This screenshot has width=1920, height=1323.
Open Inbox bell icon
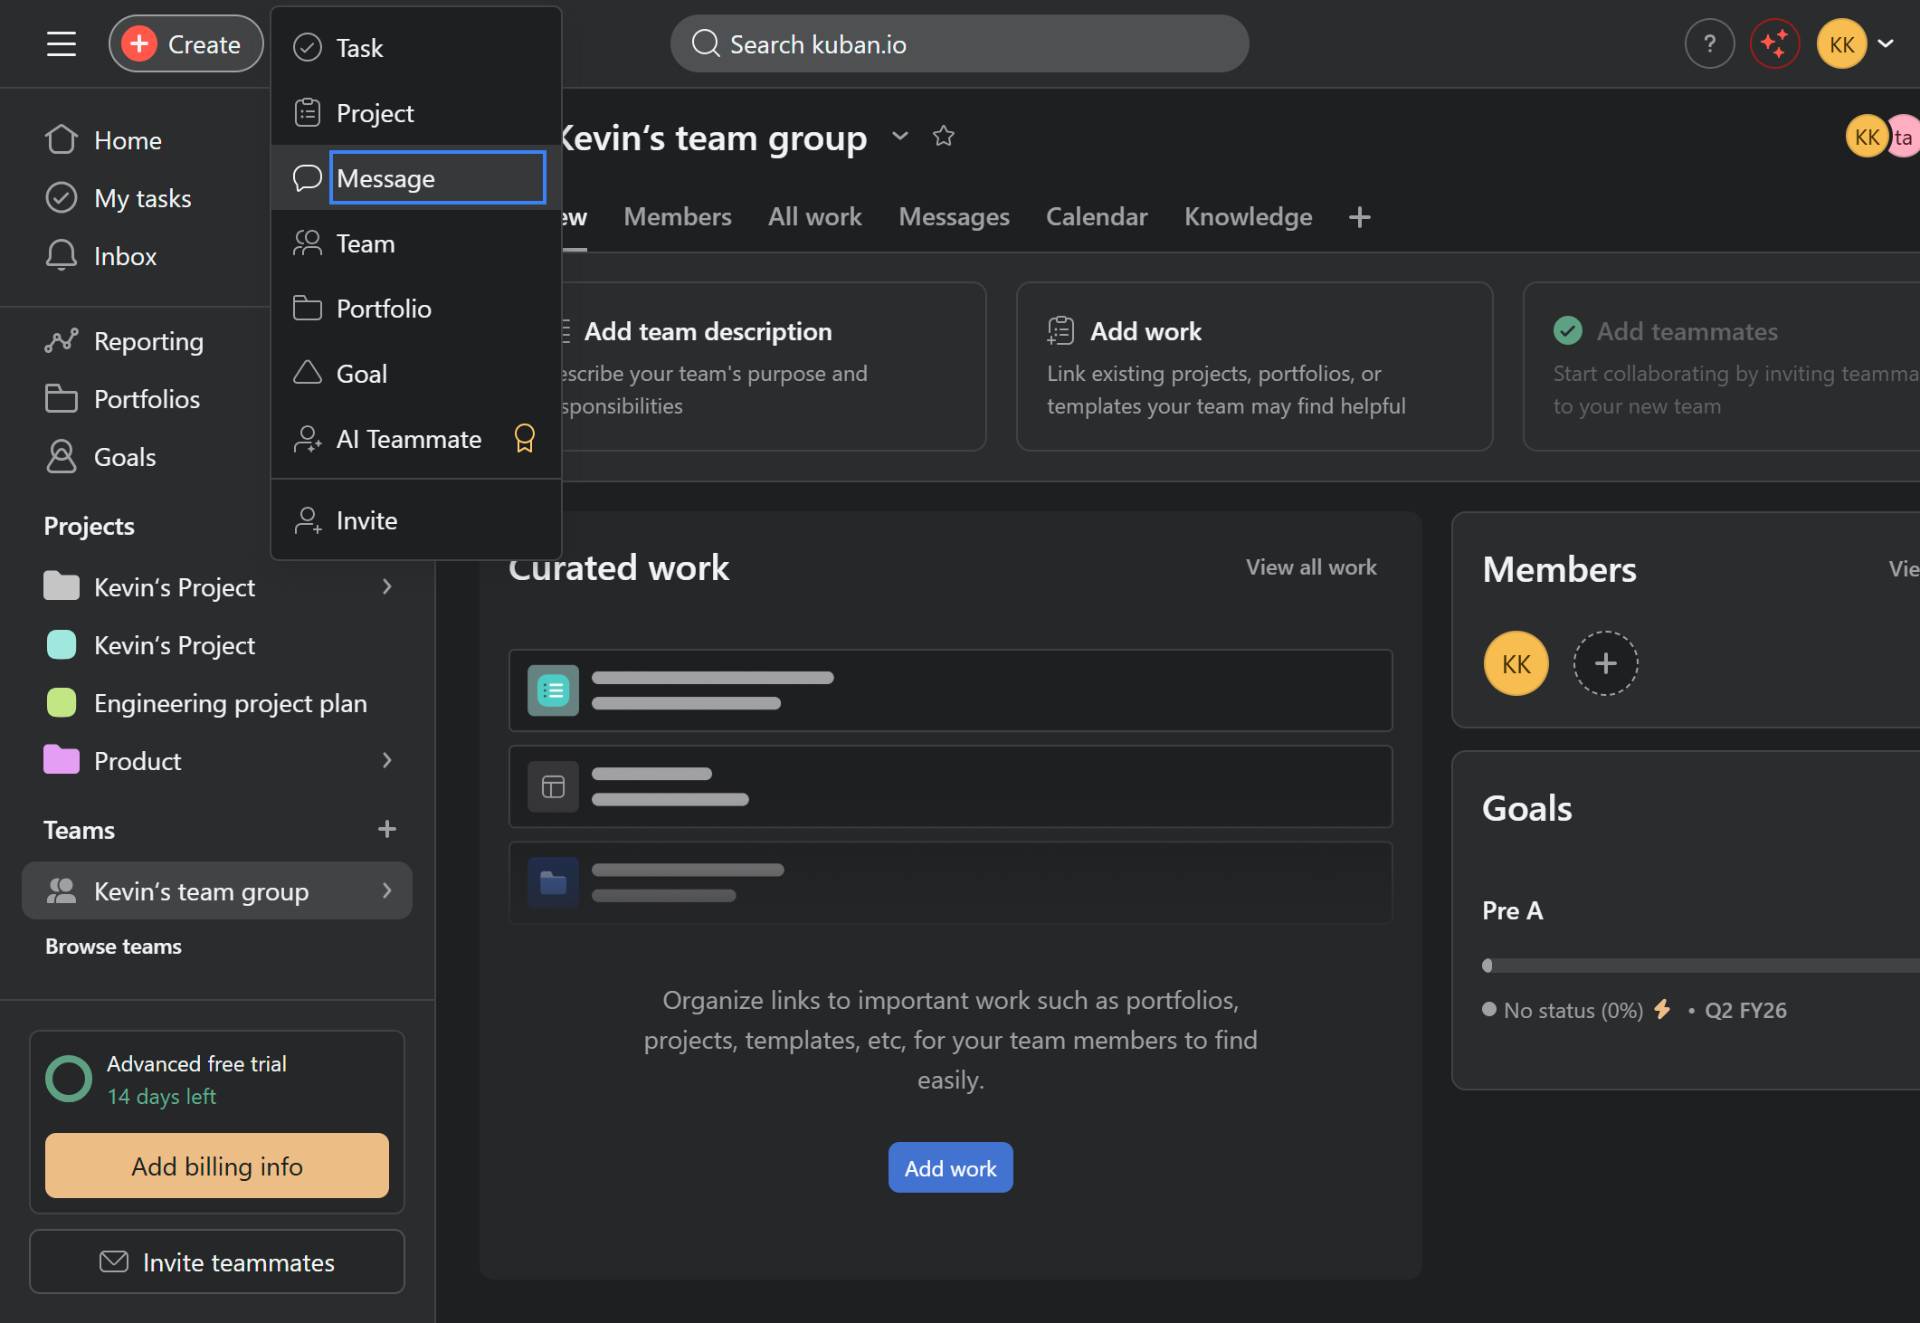[x=61, y=255]
